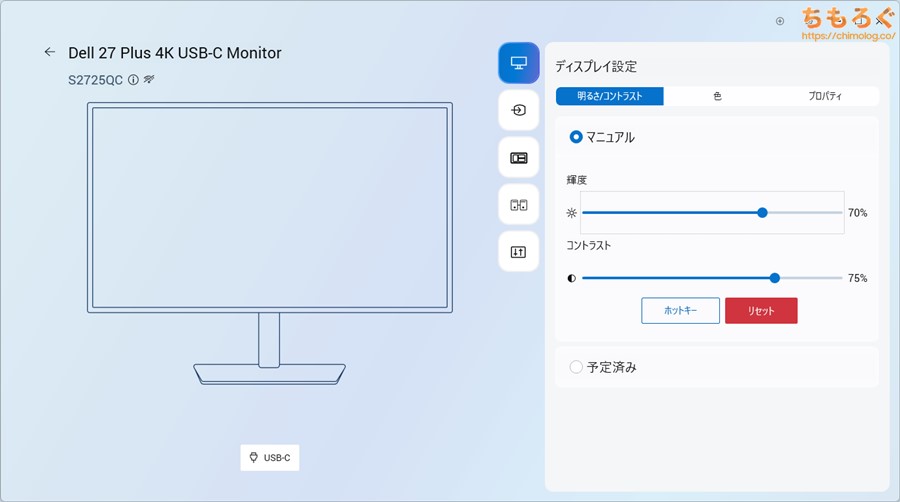Click the info icon beside S2725QC
The image size is (900, 502).
tap(133, 79)
